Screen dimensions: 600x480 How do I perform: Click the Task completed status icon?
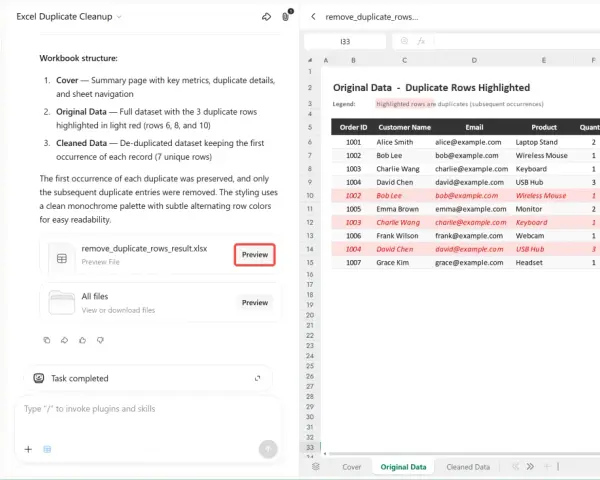pyautogui.click(x=39, y=378)
